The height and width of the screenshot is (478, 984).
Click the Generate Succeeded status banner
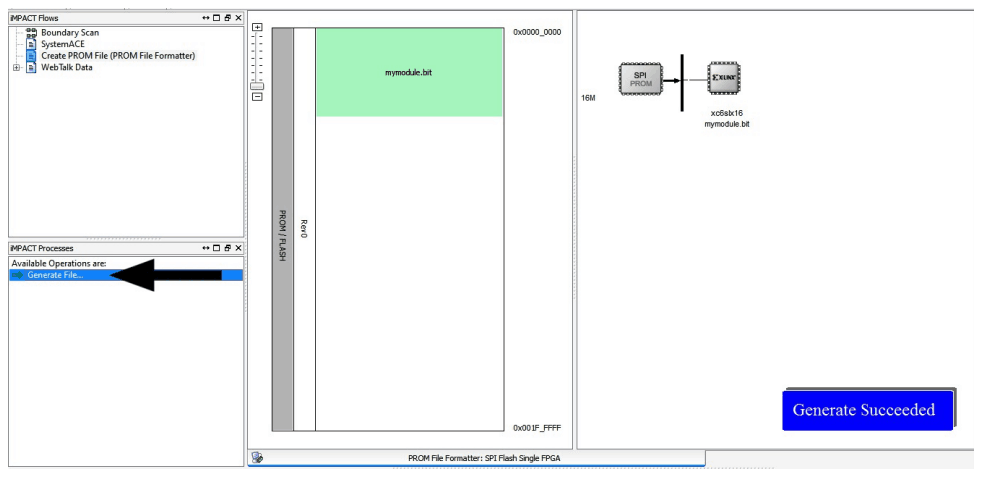pos(864,410)
